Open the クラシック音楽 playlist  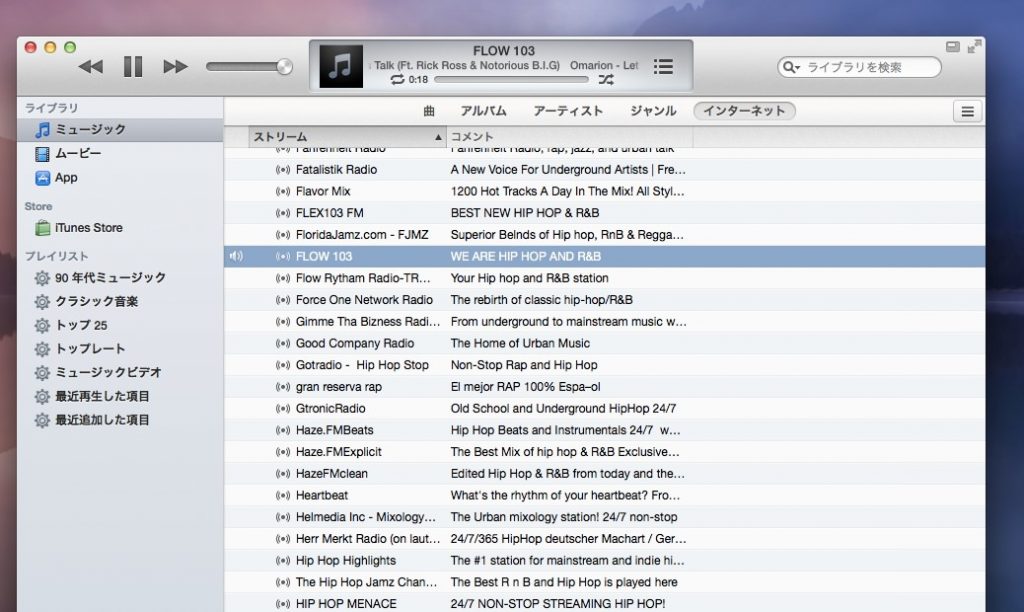tap(120, 301)
